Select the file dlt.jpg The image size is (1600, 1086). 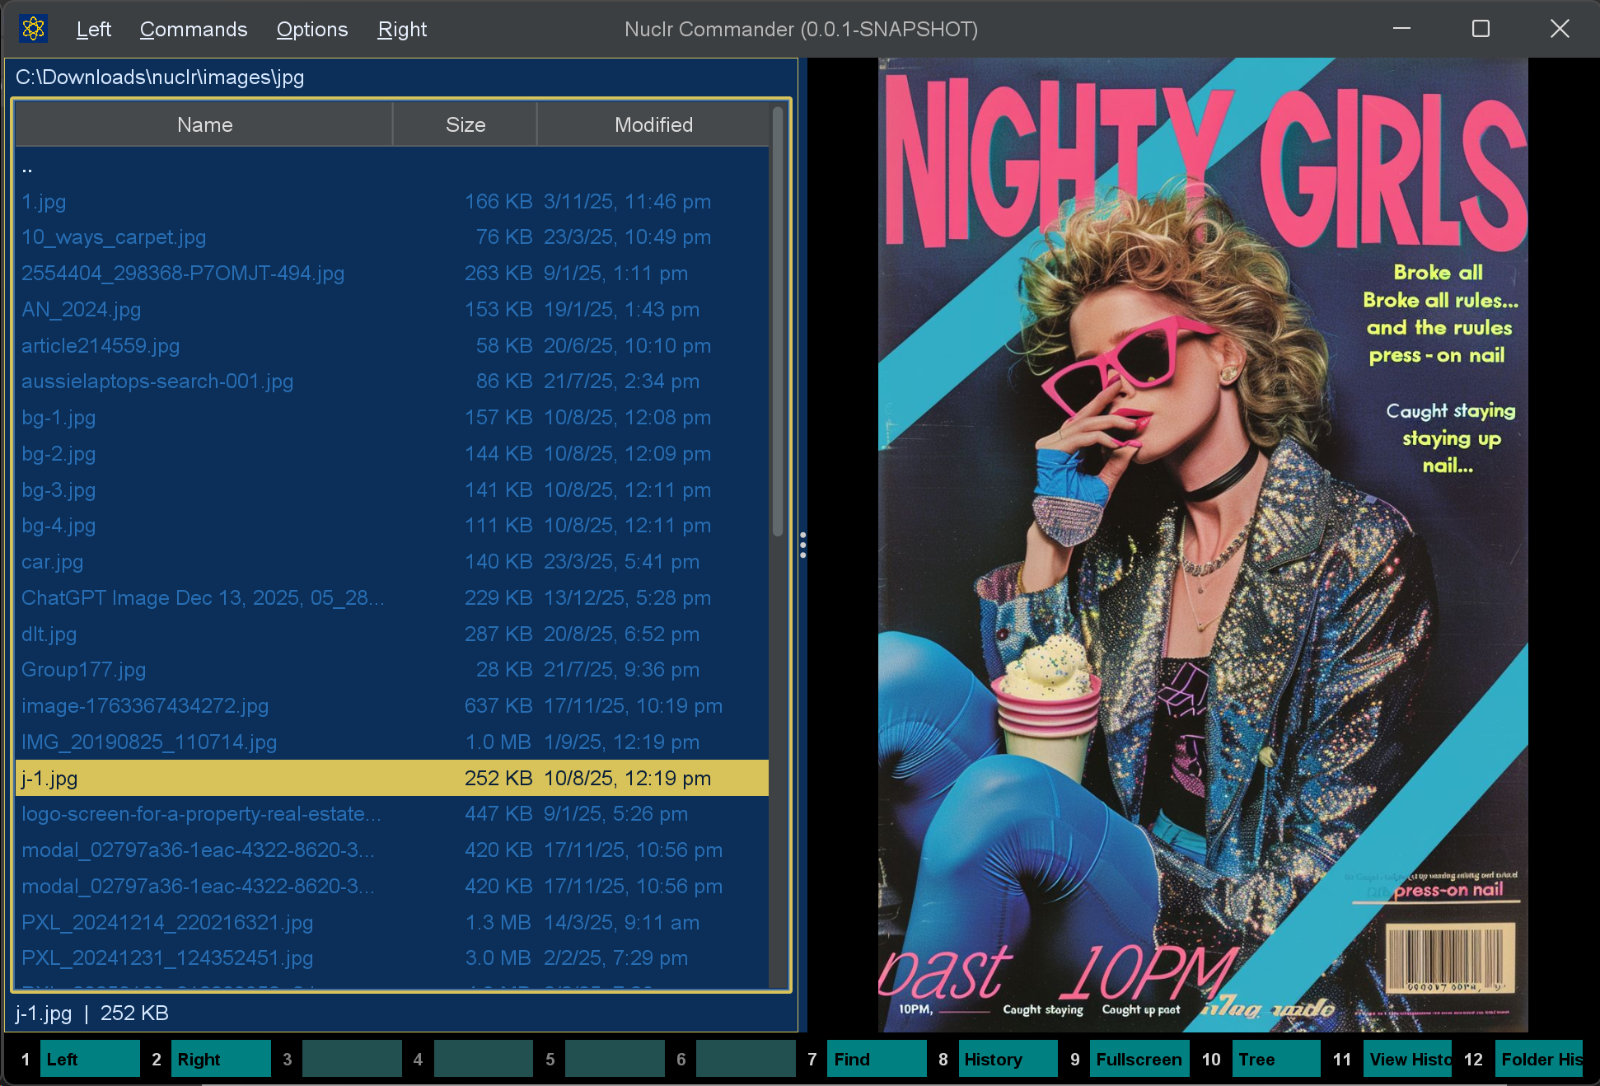coord(392,634)
